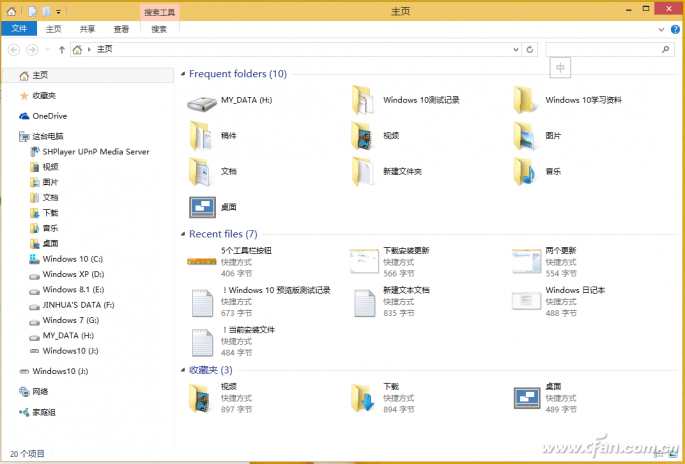Click the 中 input method indicator
This screenshot has height=464, width=685.
[x=560, y=68]
